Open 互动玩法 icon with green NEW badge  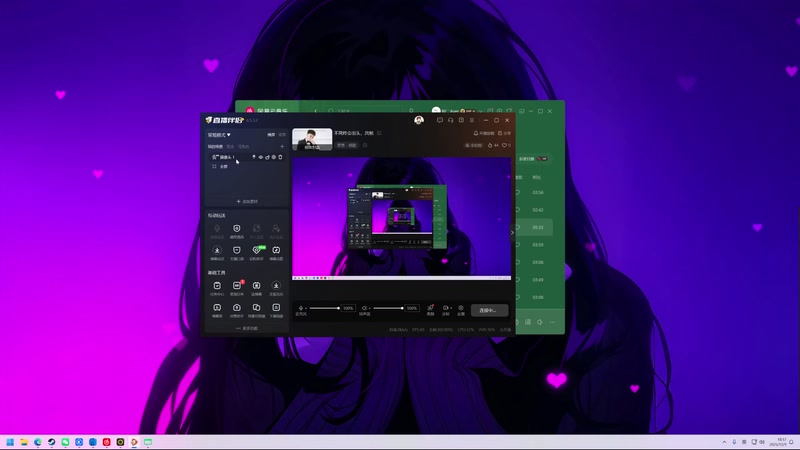point(257,252)
